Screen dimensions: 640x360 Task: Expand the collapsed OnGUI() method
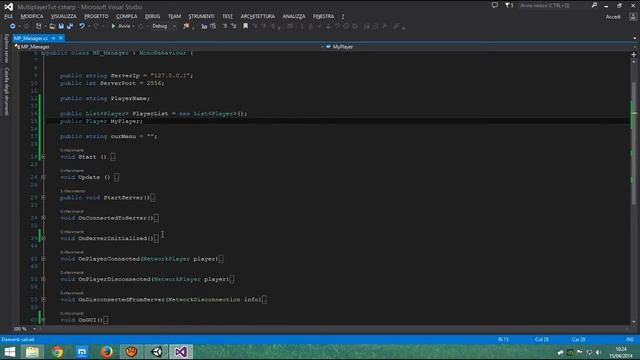pos(43,320)
